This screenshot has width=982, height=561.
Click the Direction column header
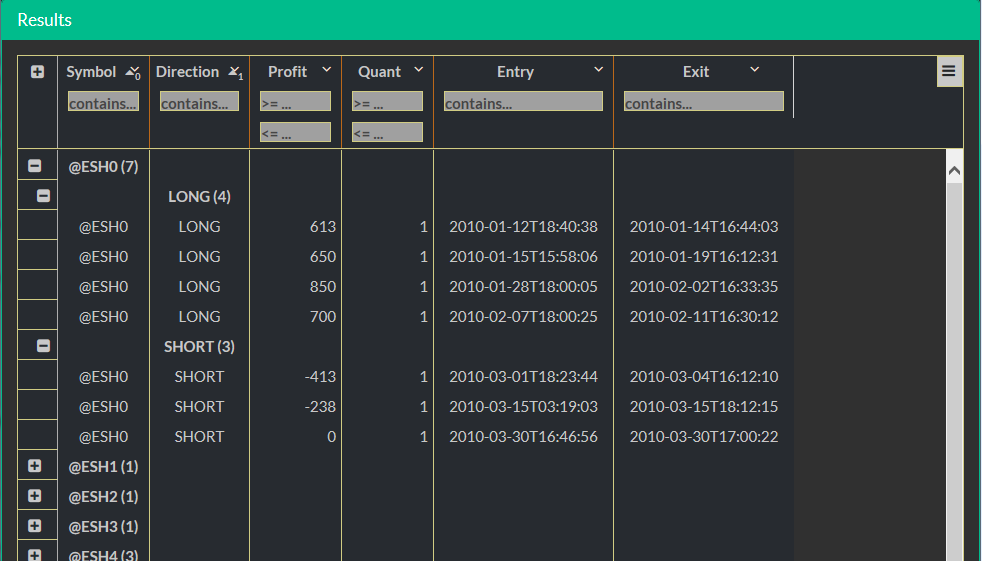(x=187, y=72)
